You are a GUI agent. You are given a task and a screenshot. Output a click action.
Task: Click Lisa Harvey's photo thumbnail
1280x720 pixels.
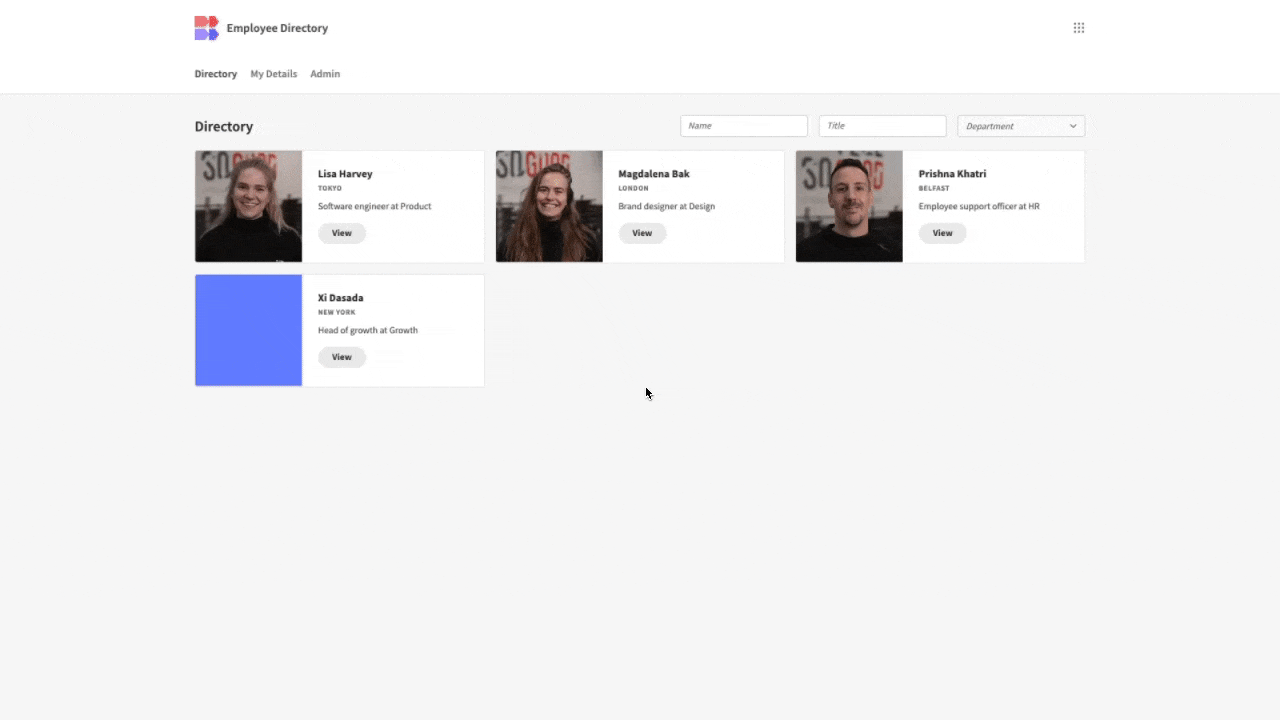(248, 206)
